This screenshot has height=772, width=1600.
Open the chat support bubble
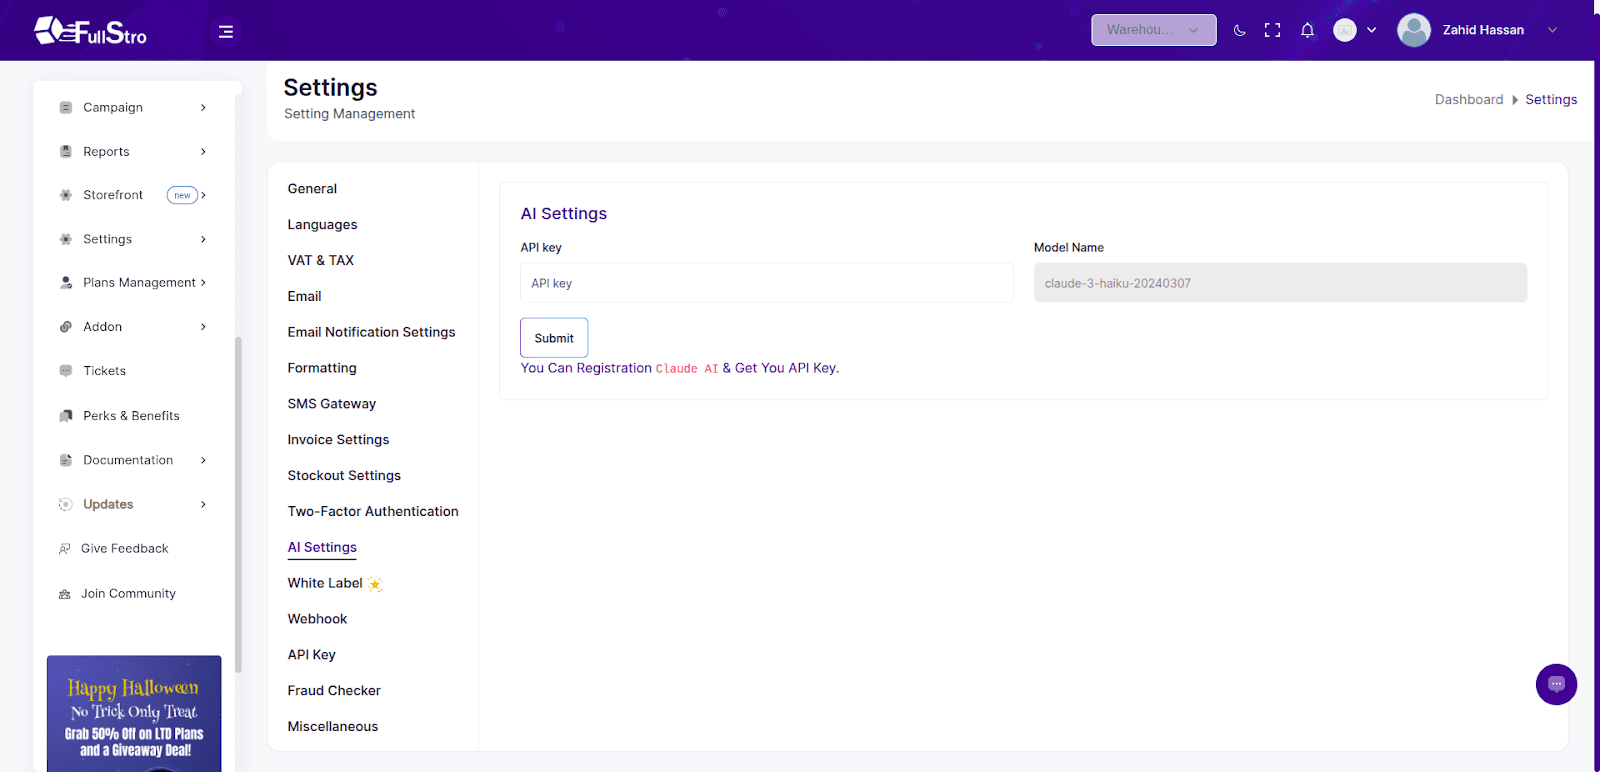coord(1556,684)
